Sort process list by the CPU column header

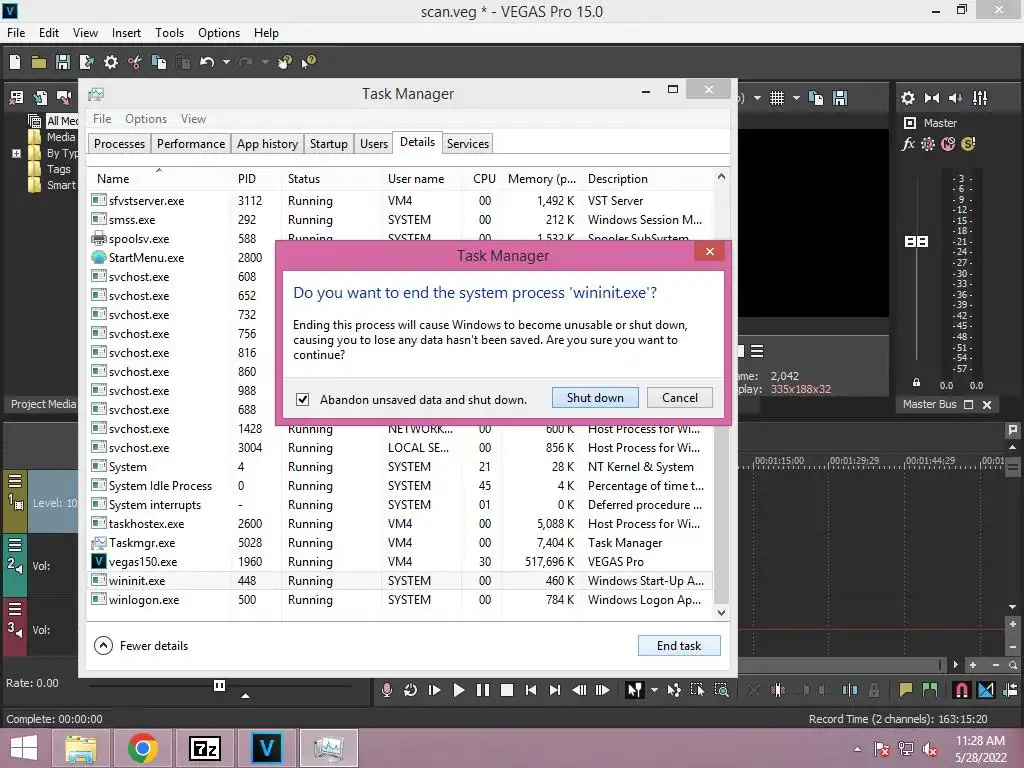(x=484, y=178)
